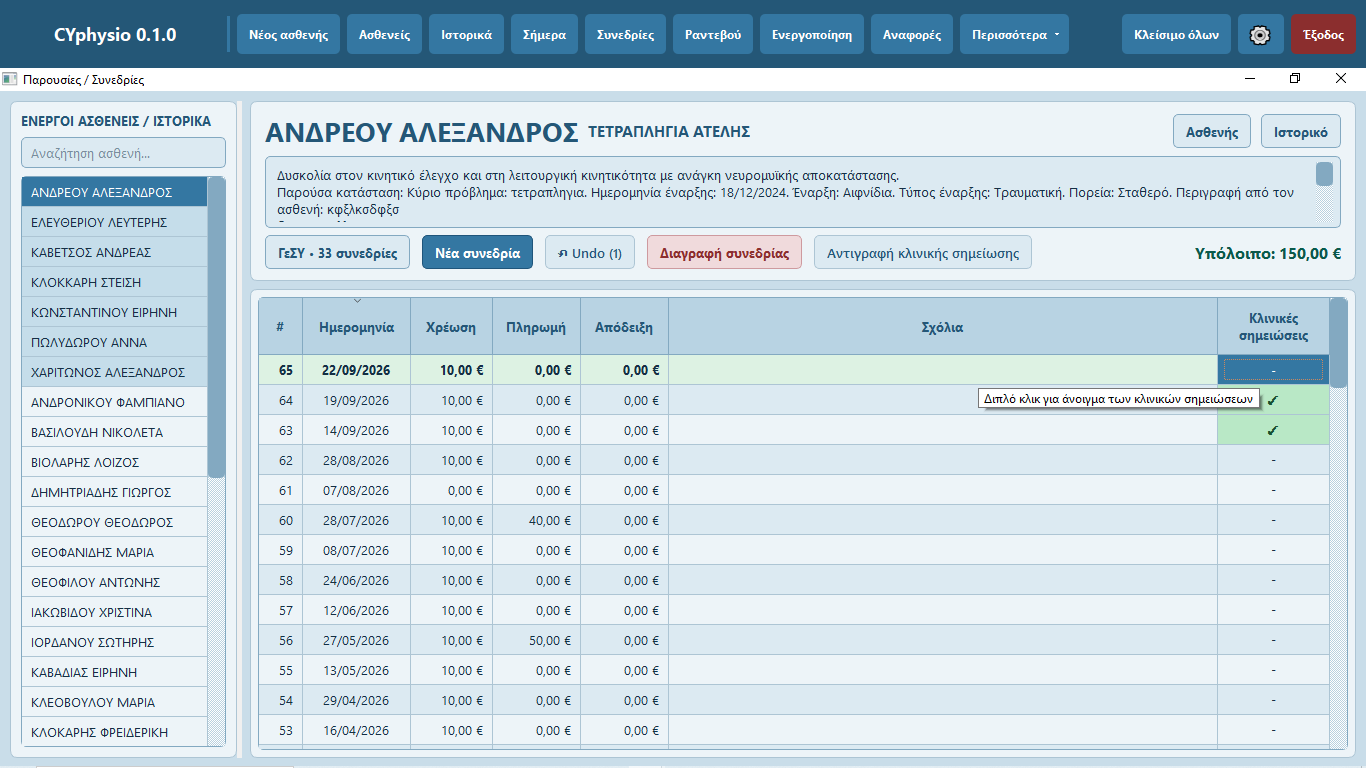Open settings via the gear icon
The image size is (1366, 768).
coord(1260,34)
